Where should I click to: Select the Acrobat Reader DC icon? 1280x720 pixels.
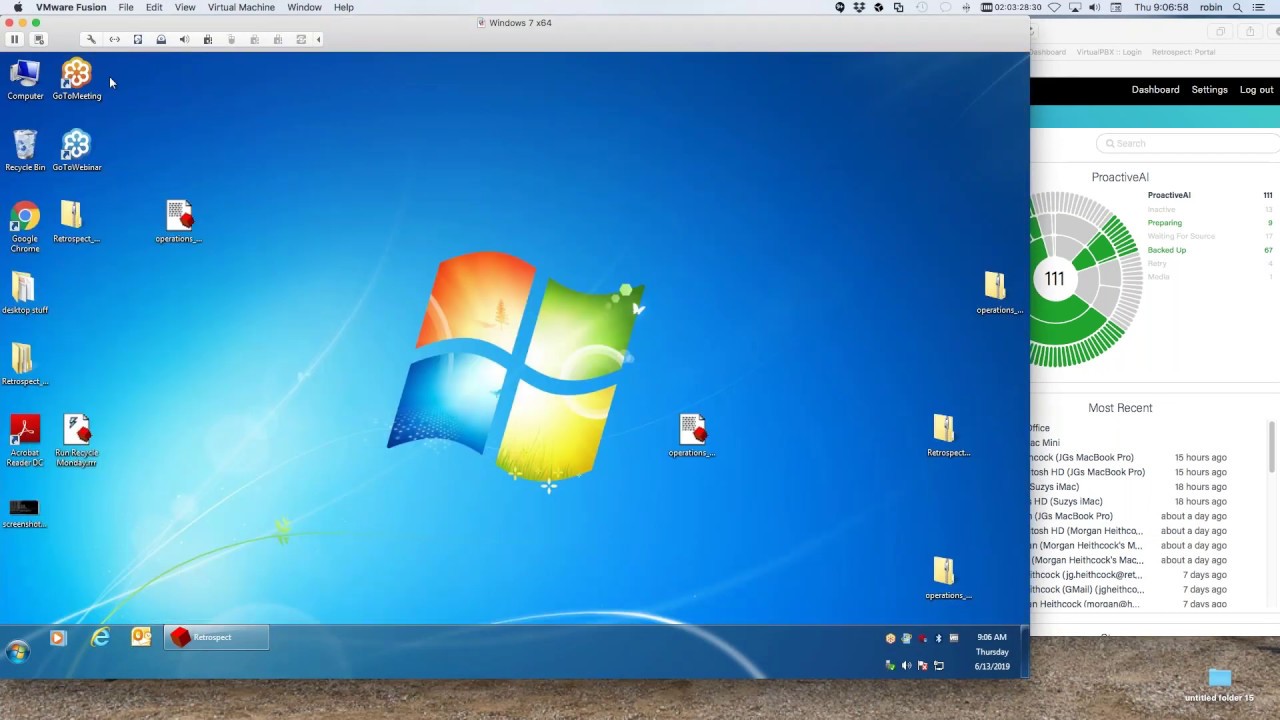pyautogui.click(x=25, y=441)
